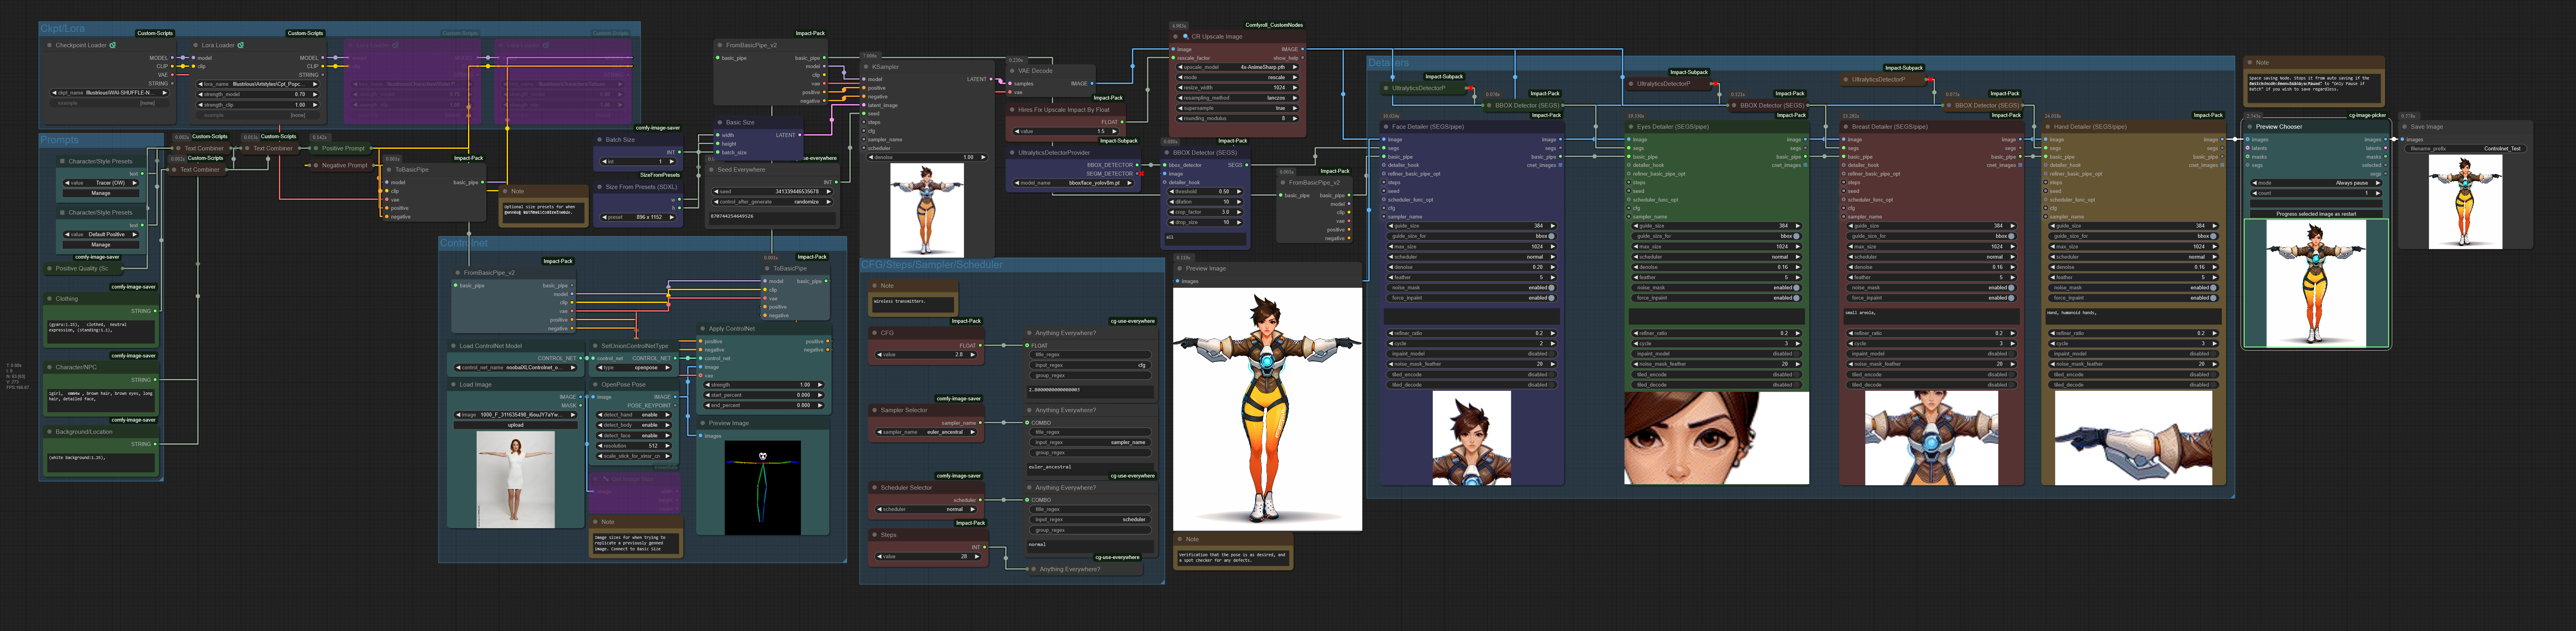Toggle guide_size_for bbox in Face Detailer
The width and height of the screenshot is (2576, 631).
click(1551, 236)
